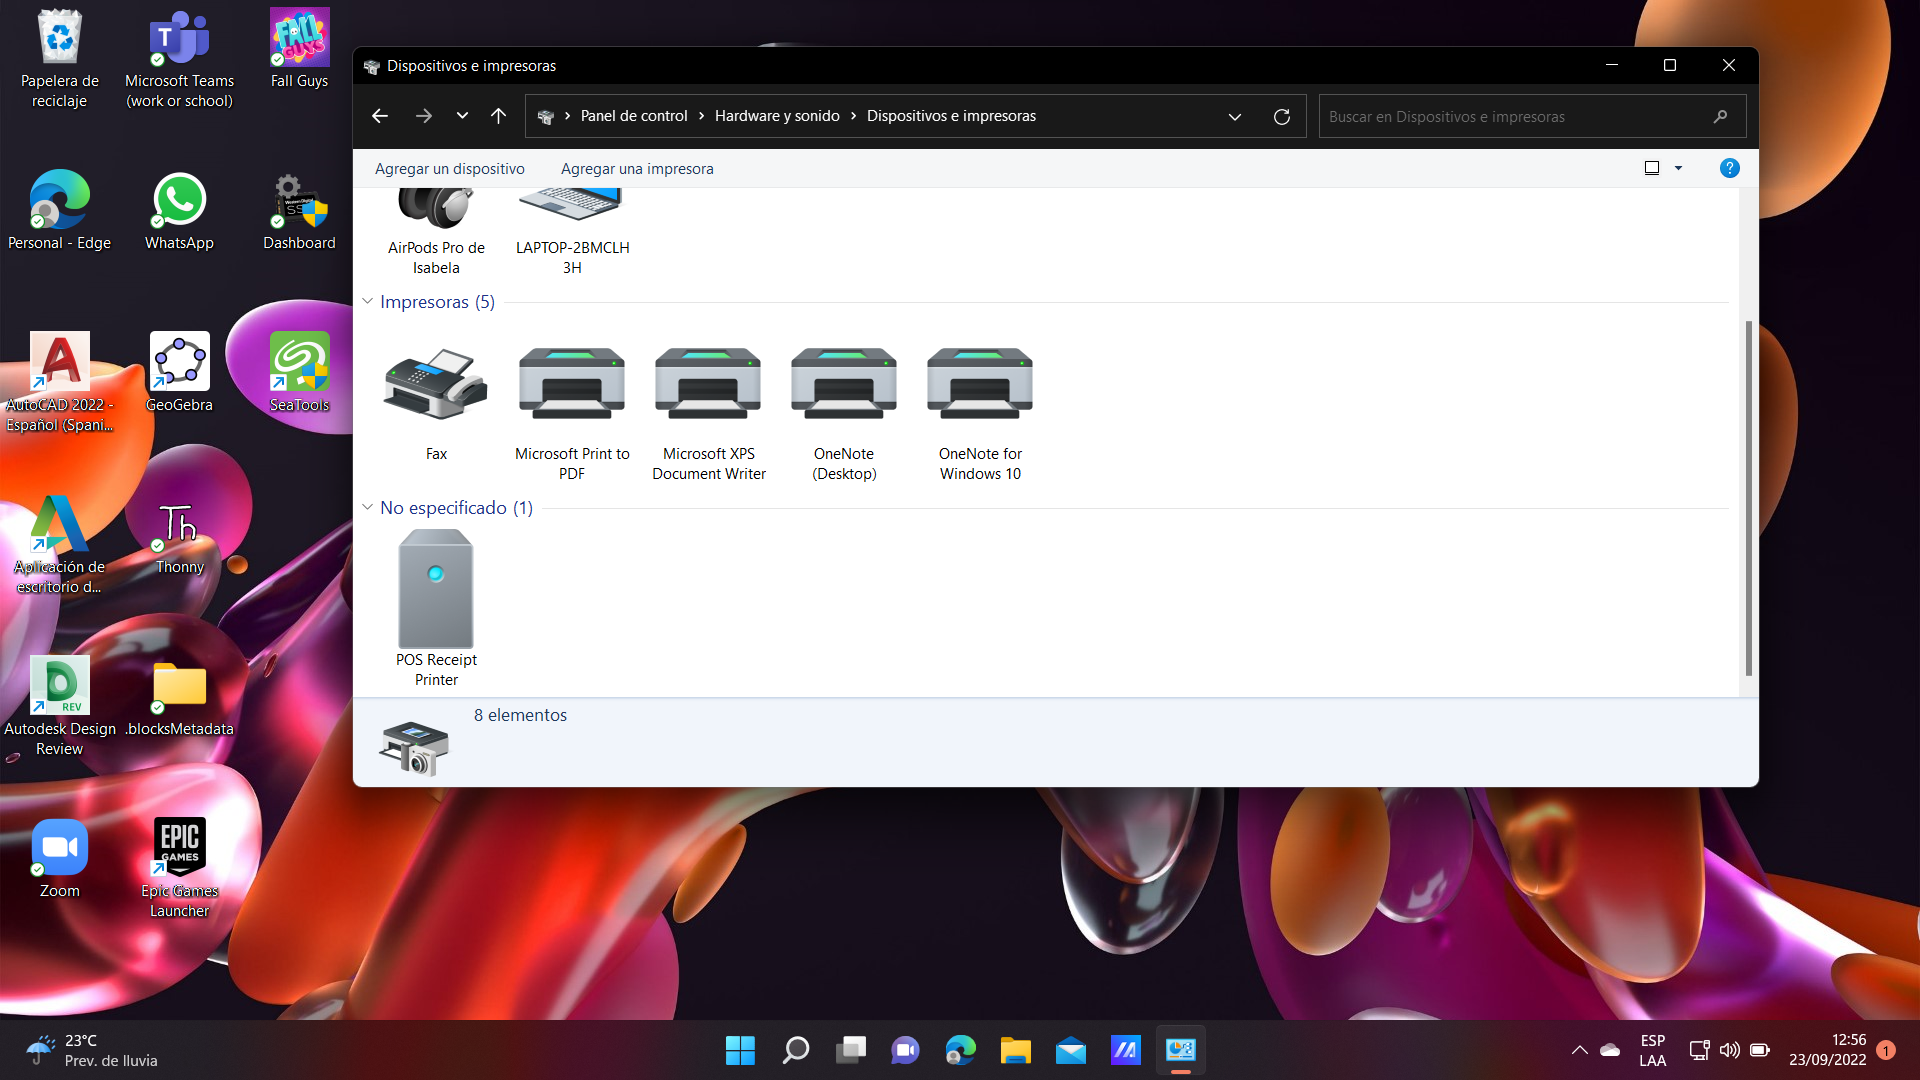The height and width of the screenshot is (1080, 1920).
Task: Click Agregar una impresora
Action: point(637,168)
